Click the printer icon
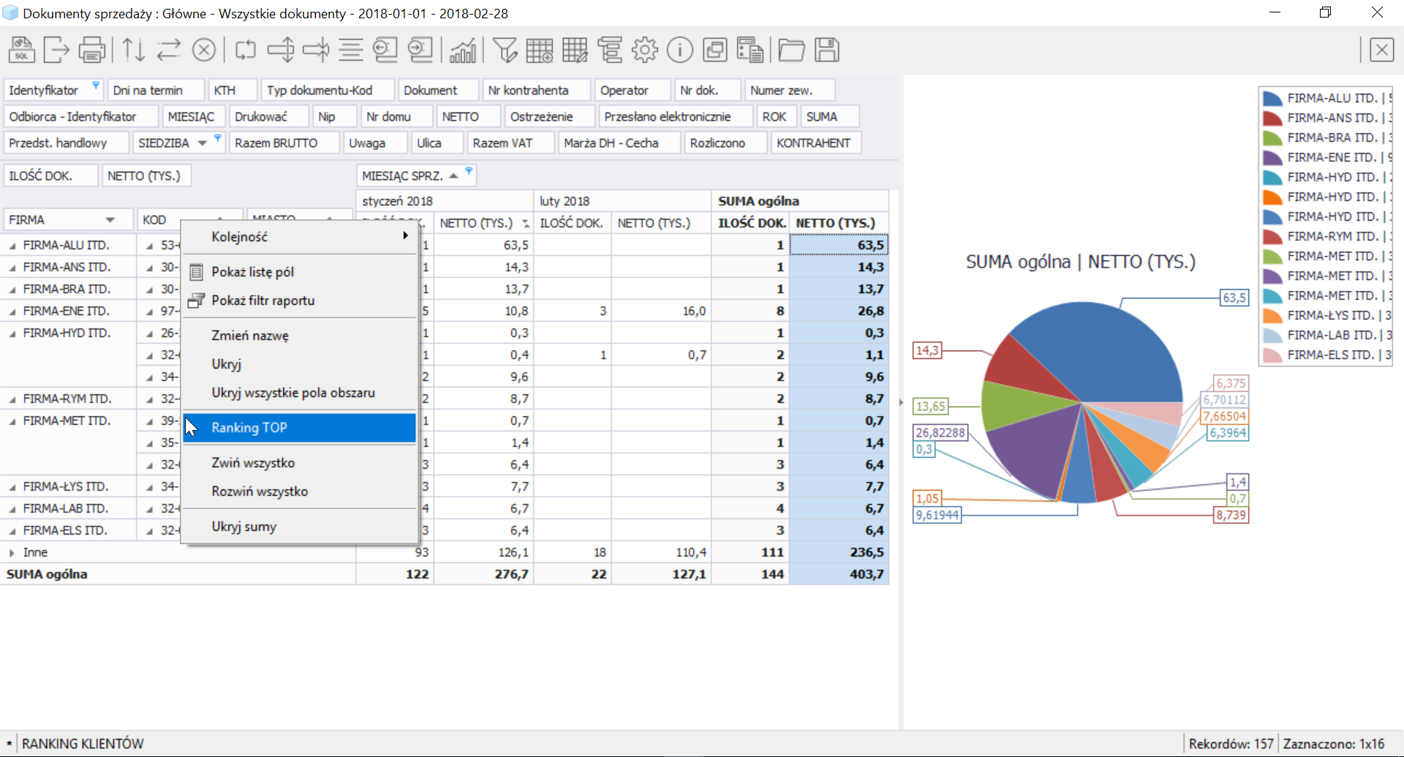Viewport: 1404px width, 757px height. tap(92, 50)
